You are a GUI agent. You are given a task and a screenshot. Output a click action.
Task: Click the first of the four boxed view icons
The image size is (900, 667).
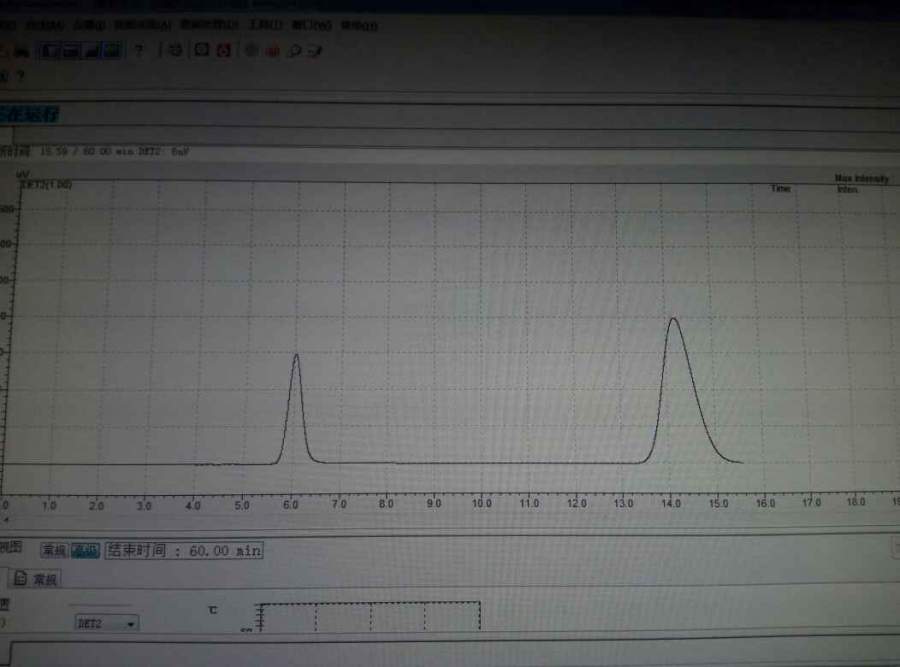(x=50, y=51)
